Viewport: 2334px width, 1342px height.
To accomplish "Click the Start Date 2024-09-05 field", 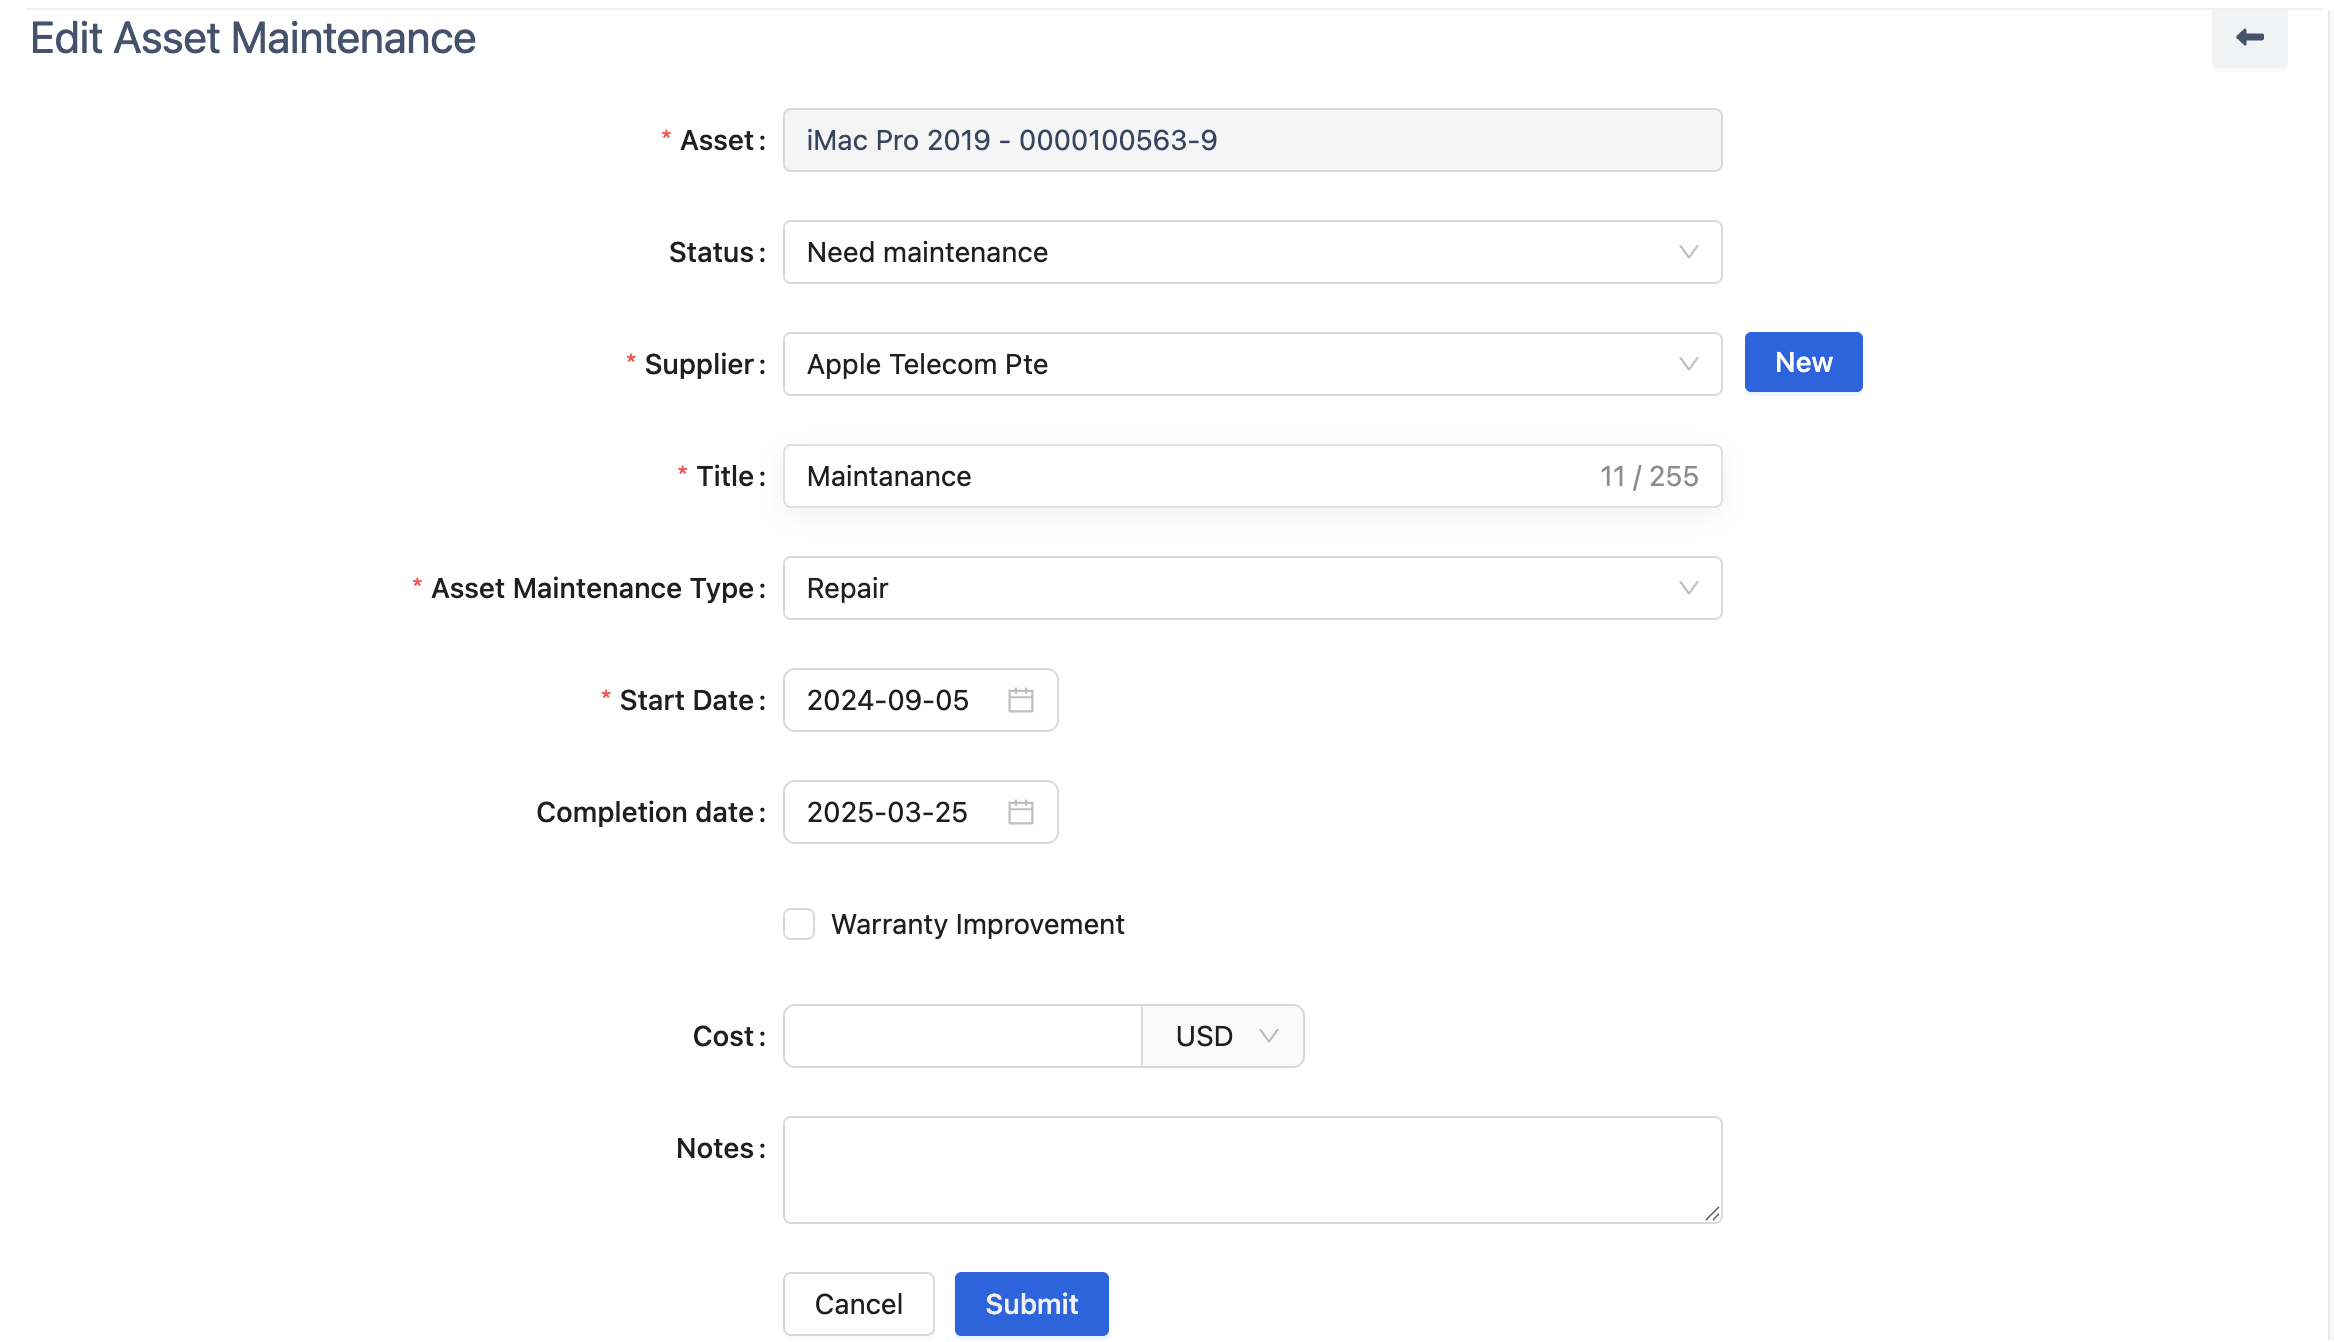I will click(888, 700).
